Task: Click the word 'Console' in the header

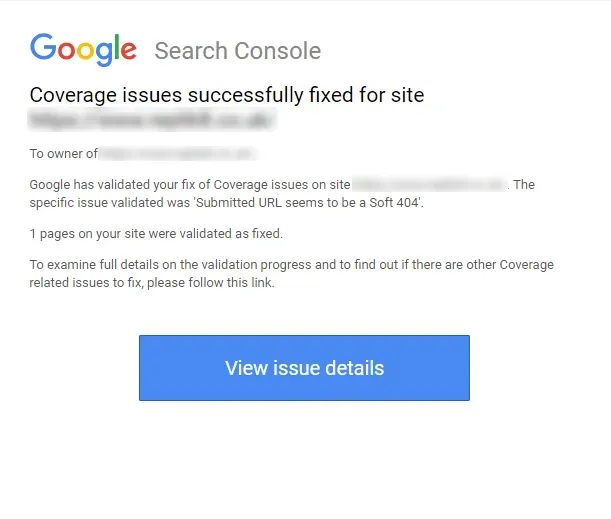Action: tap(277, 51)
